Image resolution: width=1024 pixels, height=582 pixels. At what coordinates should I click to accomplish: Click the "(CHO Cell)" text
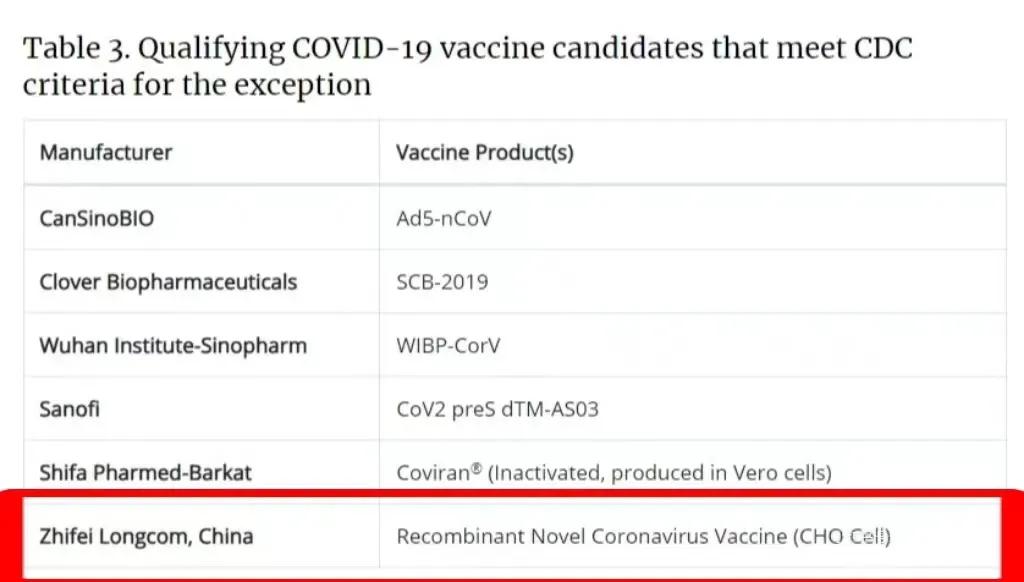[841, 537]
